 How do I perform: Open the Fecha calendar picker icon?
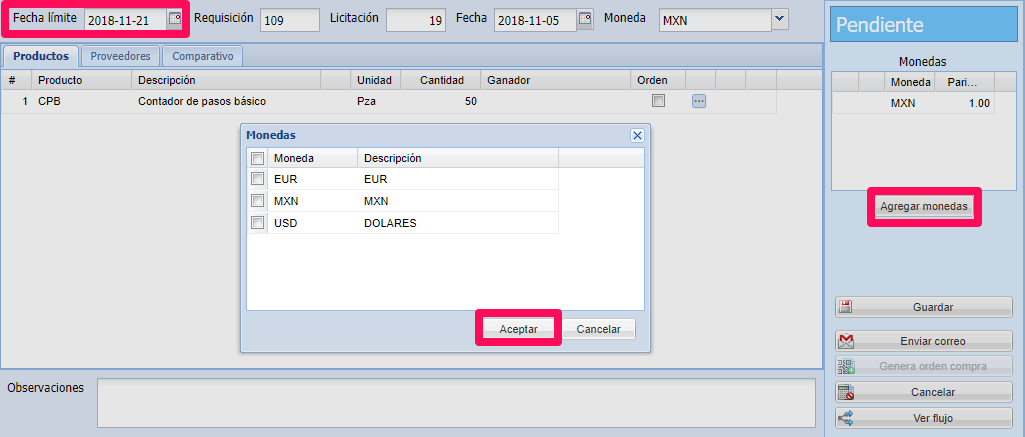(585, 20)
